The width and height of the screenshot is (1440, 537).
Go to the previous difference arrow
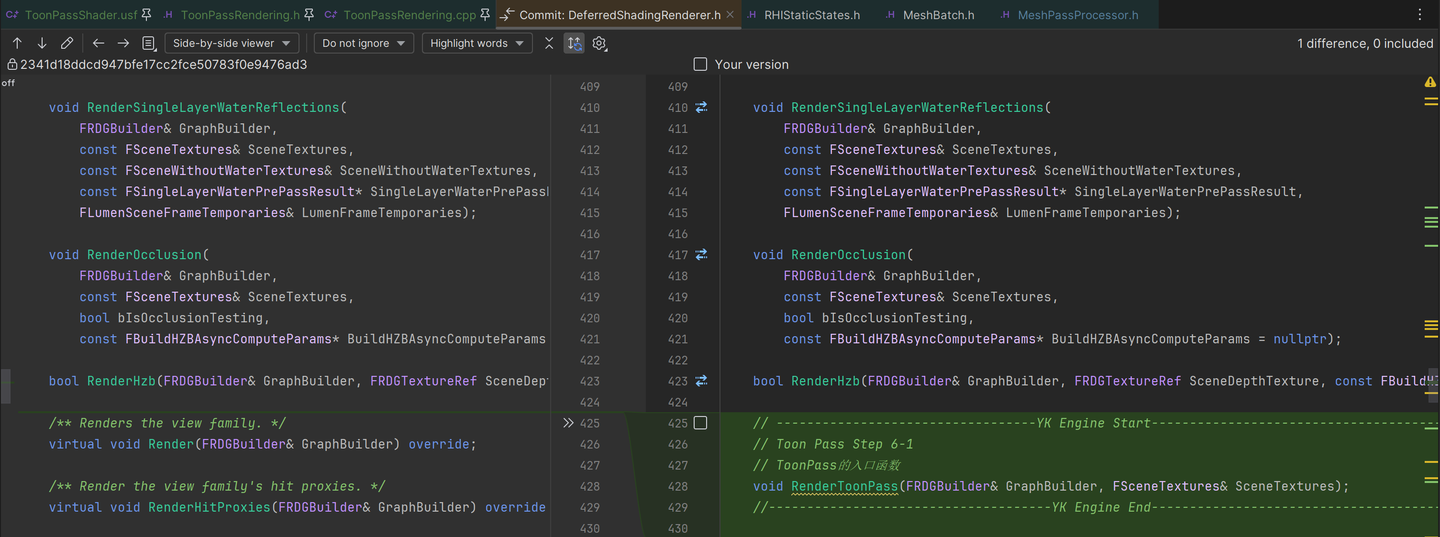(17, 43)
